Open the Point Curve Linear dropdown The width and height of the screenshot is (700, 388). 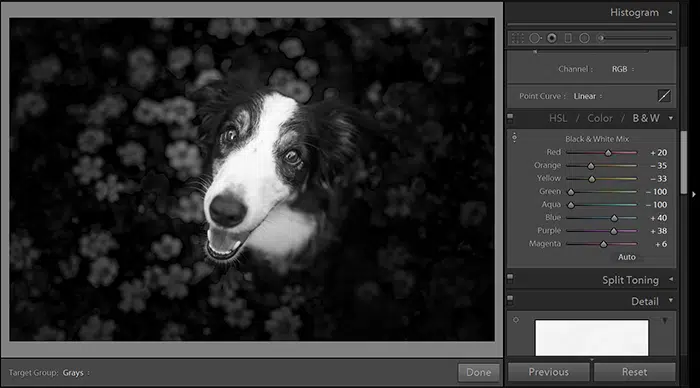[x=588, y=96]
